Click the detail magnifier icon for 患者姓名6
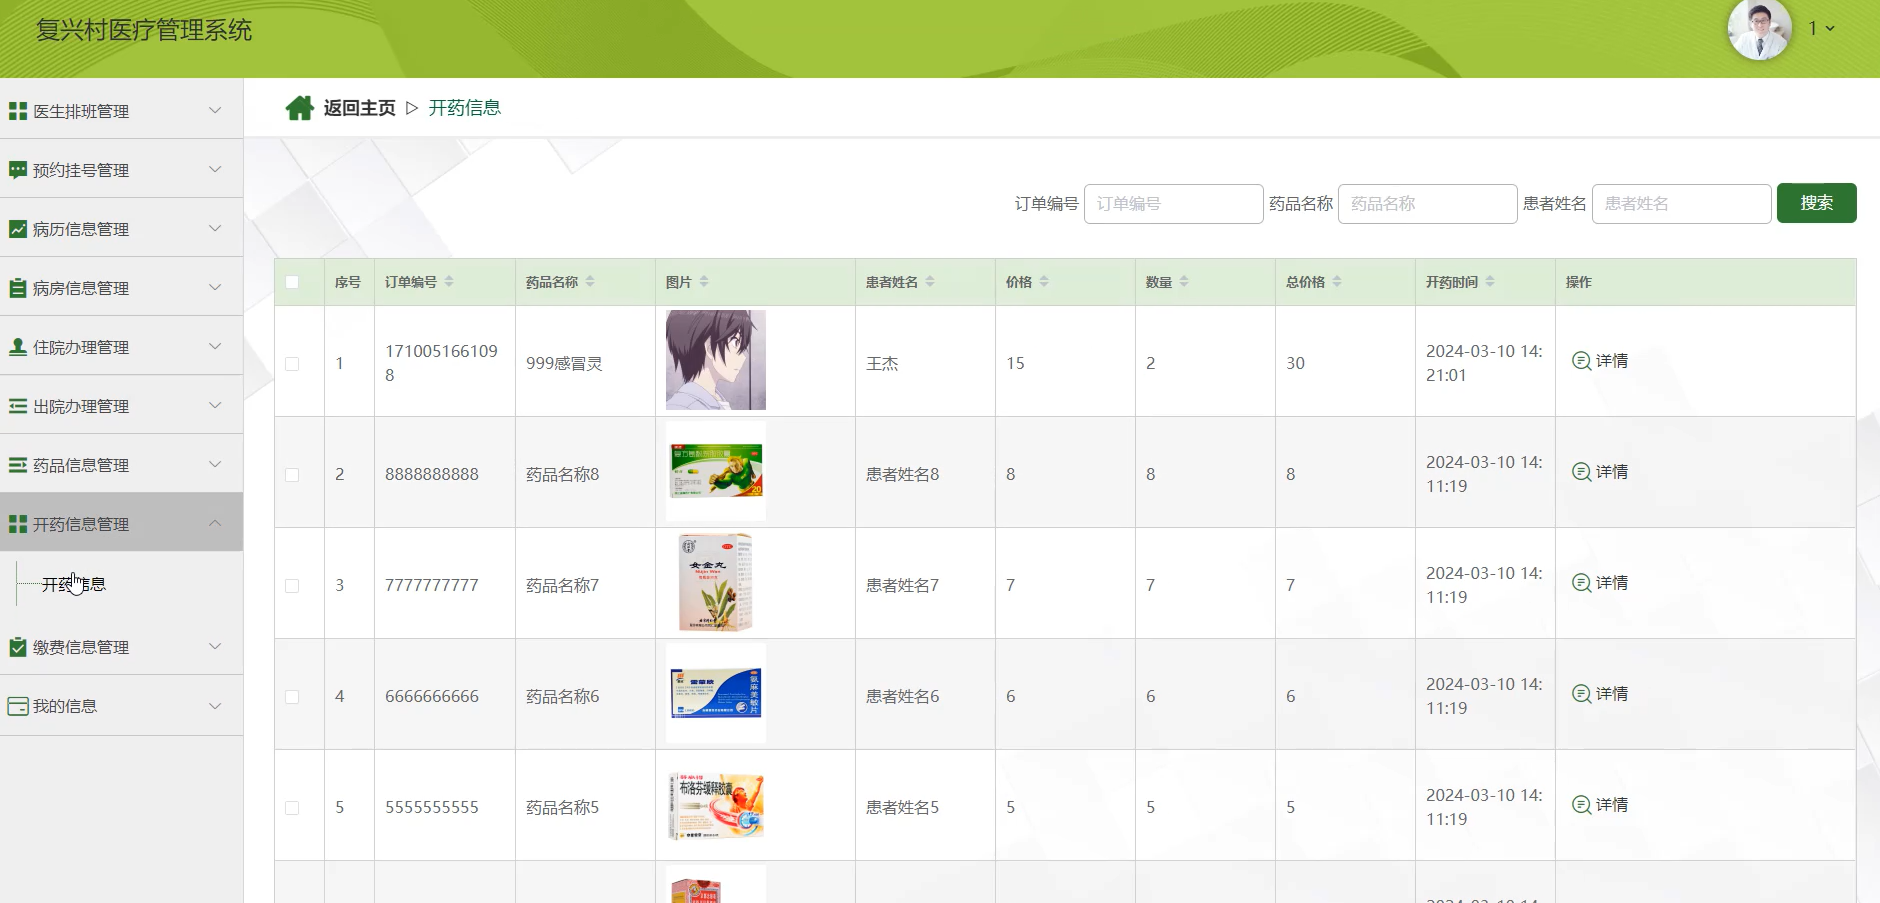 [1581, 694]
